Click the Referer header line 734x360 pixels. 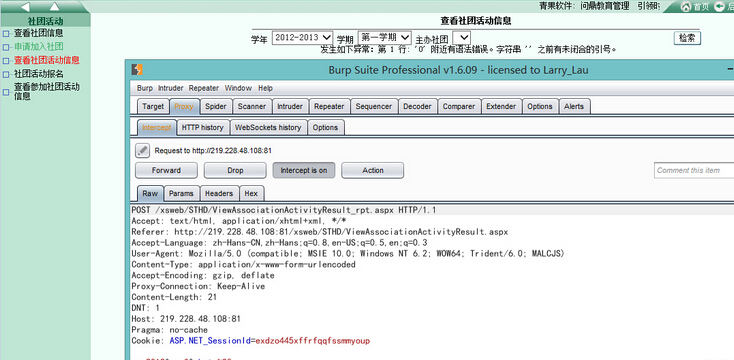(x=320, y=232)
